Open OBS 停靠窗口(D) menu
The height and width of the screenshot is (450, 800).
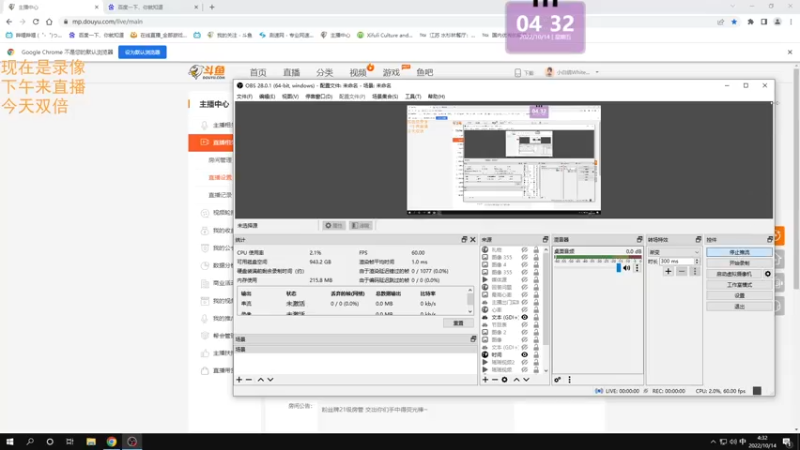coord(319,96)
